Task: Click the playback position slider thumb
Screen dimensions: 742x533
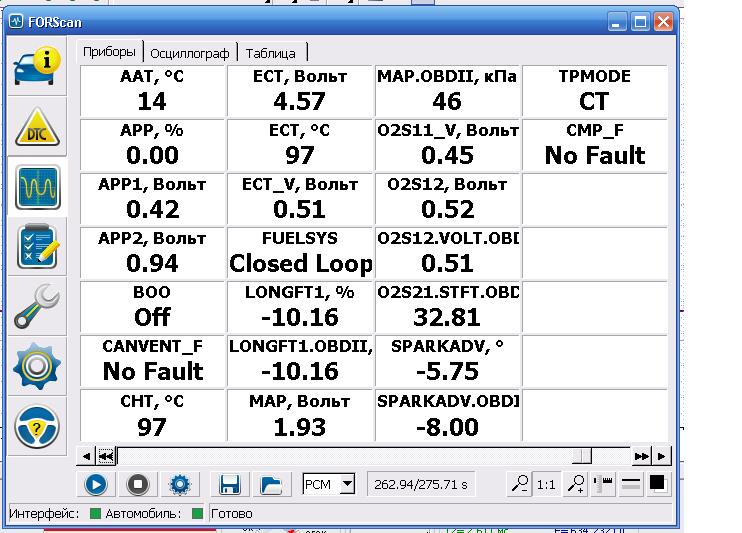Action: pos(582,456)
